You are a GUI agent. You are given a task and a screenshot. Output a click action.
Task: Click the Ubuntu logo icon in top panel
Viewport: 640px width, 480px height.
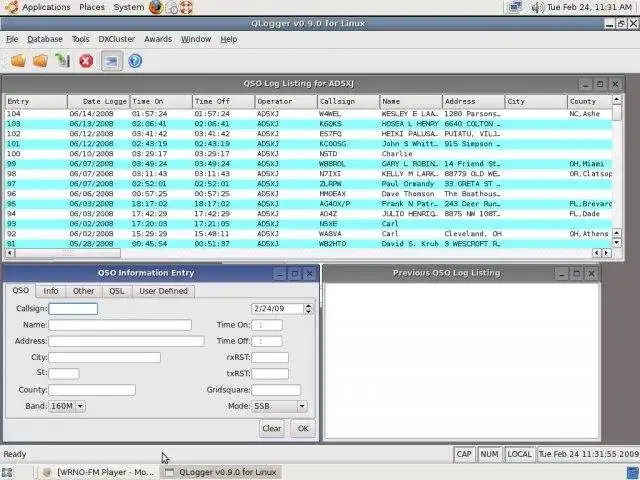[11, 7]
